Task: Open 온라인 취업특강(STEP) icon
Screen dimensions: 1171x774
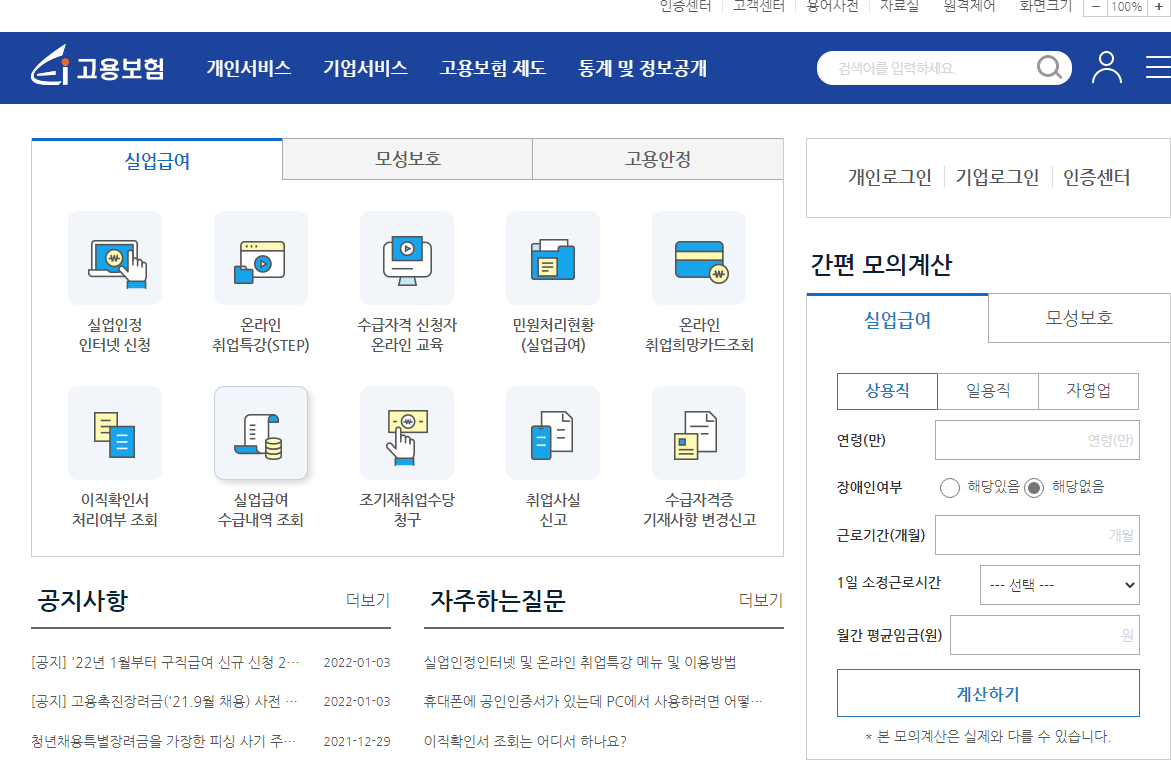Action: point(261,258)
